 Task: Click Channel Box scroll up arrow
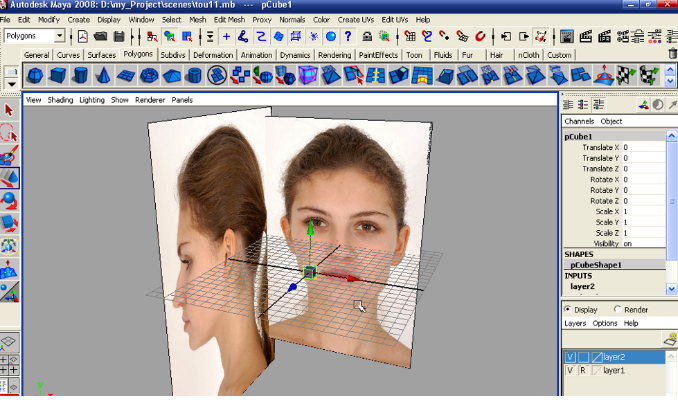click(x=672, y=136)
